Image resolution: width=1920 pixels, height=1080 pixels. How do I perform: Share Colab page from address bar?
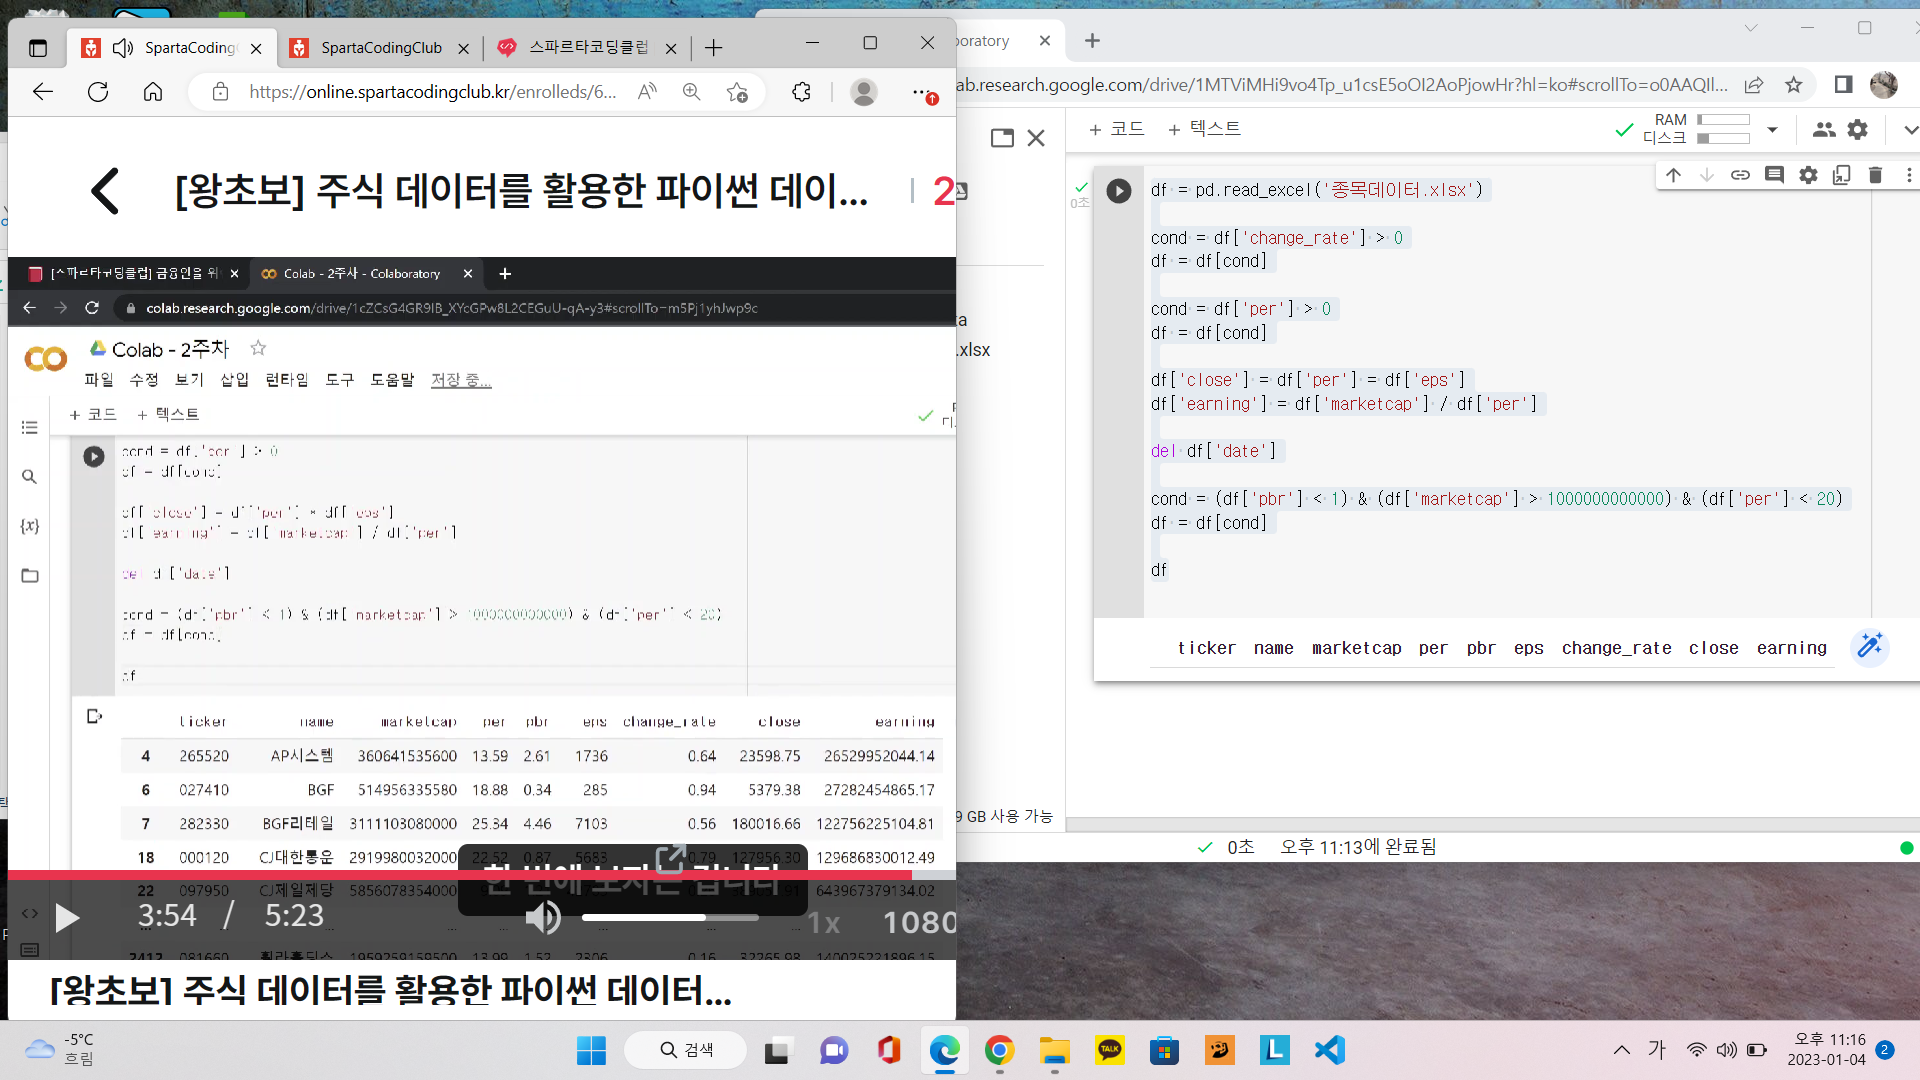[1754, 85]
